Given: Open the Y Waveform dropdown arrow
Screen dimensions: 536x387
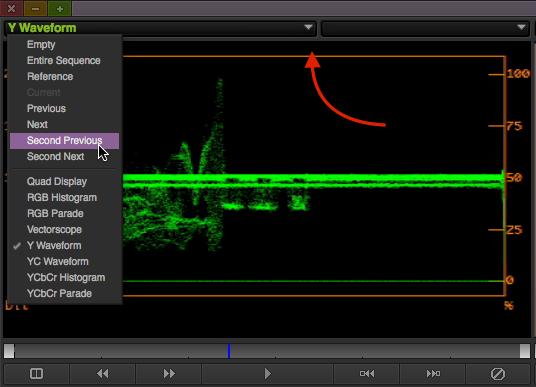Looking at the screenshot, I should (308, 27).
